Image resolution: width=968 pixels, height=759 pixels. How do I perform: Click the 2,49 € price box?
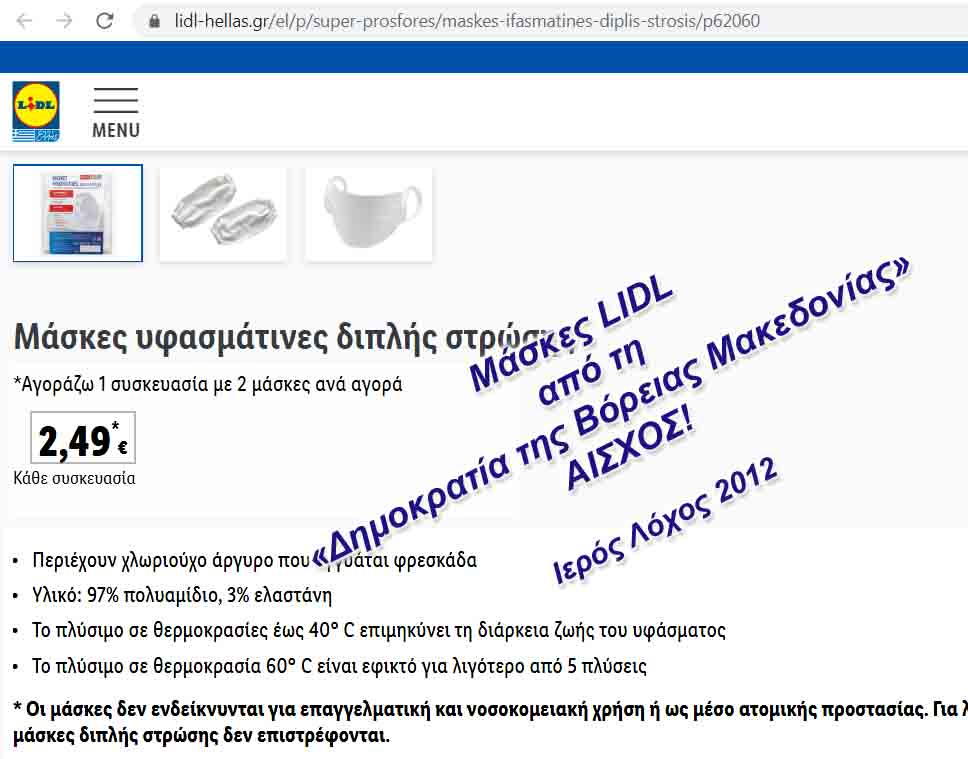coord(83,437)
